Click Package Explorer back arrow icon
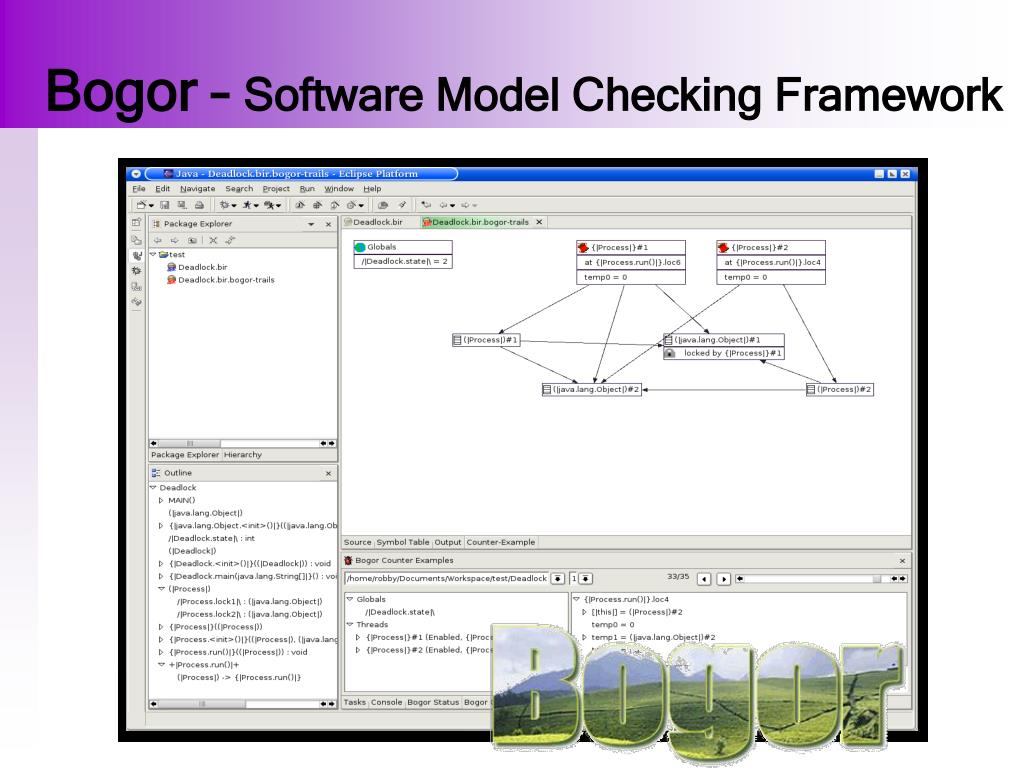This screenshot has height=768, width=1024. (x=157, y=240)
